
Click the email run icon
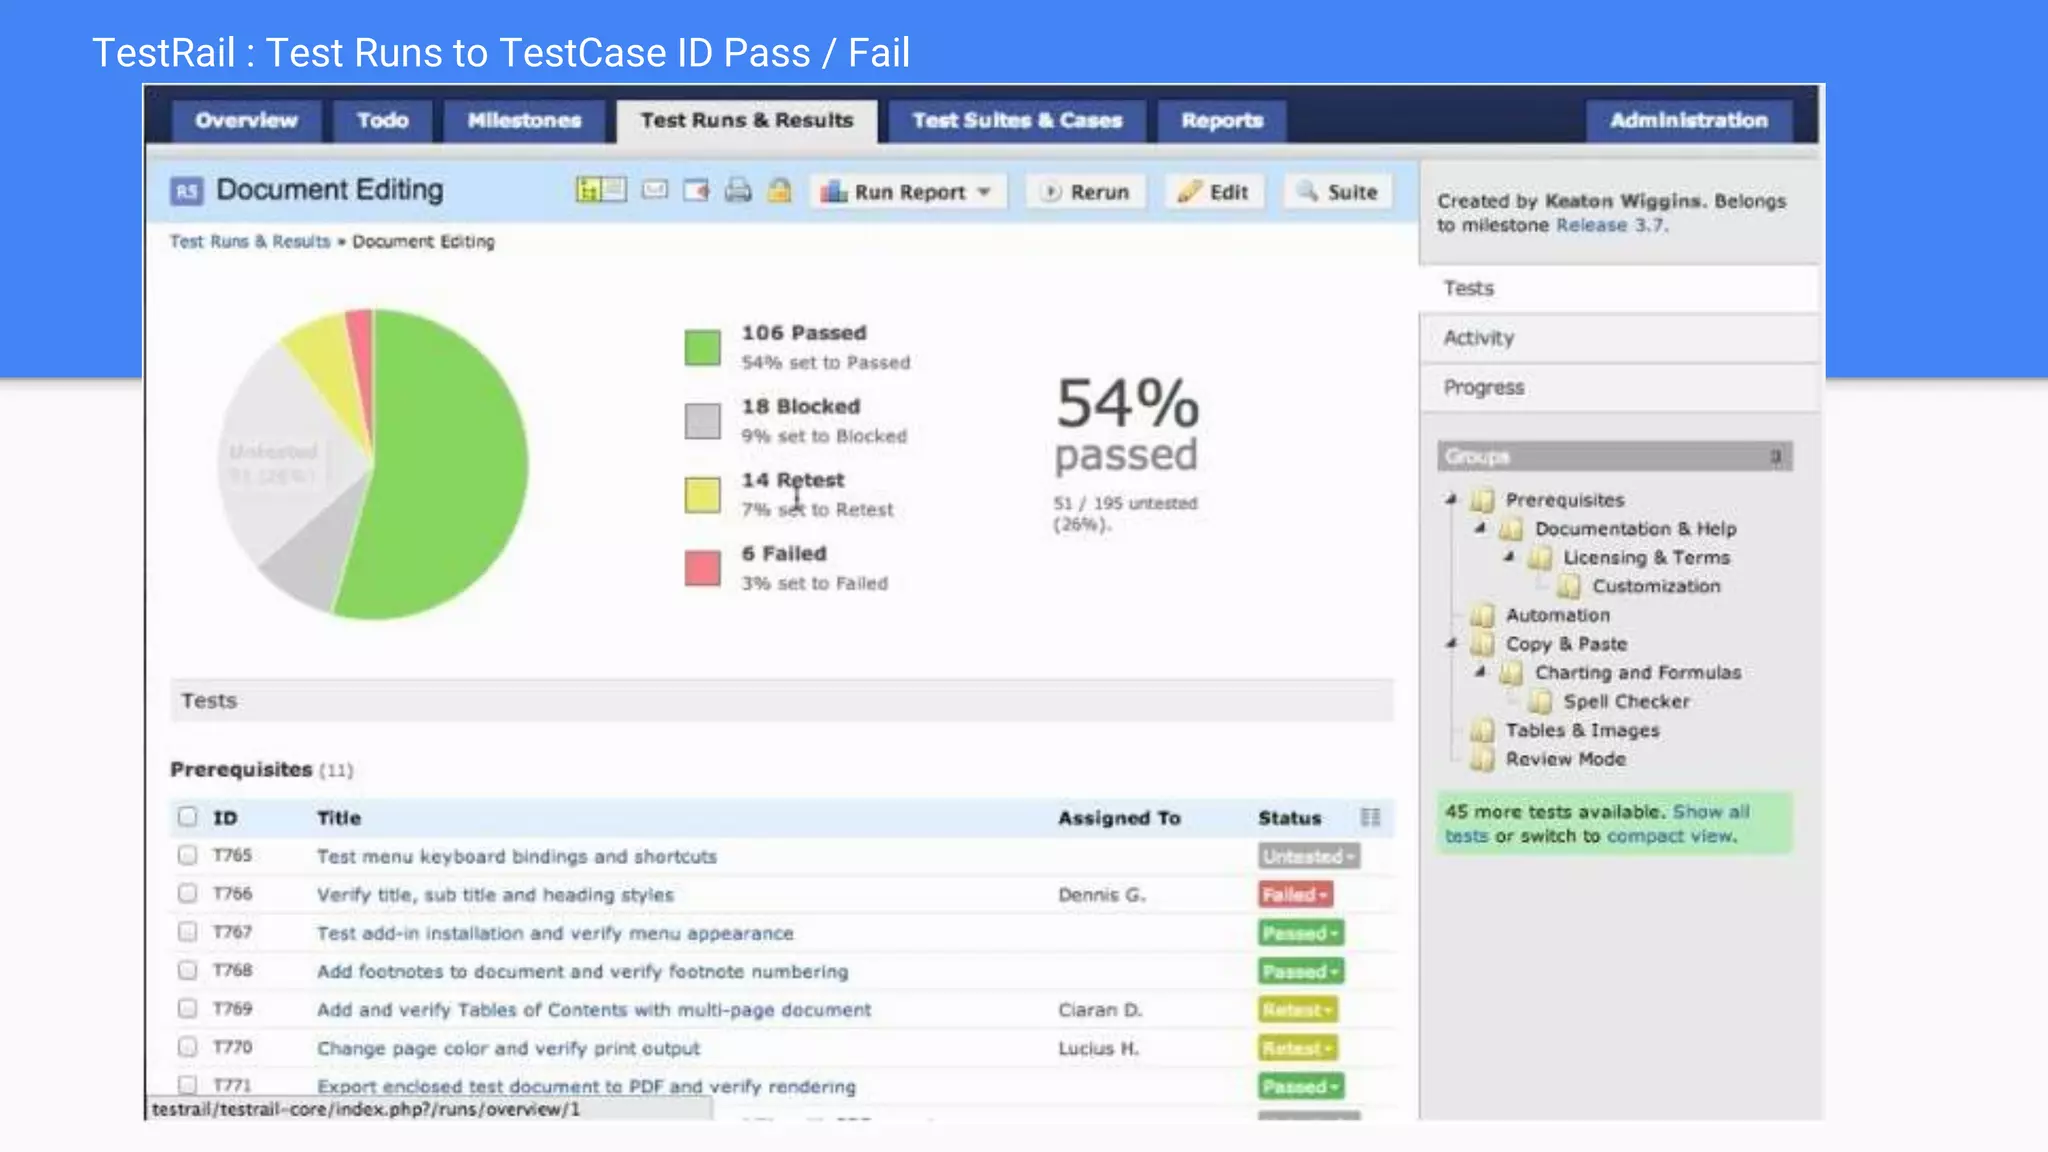click(655, 190)
